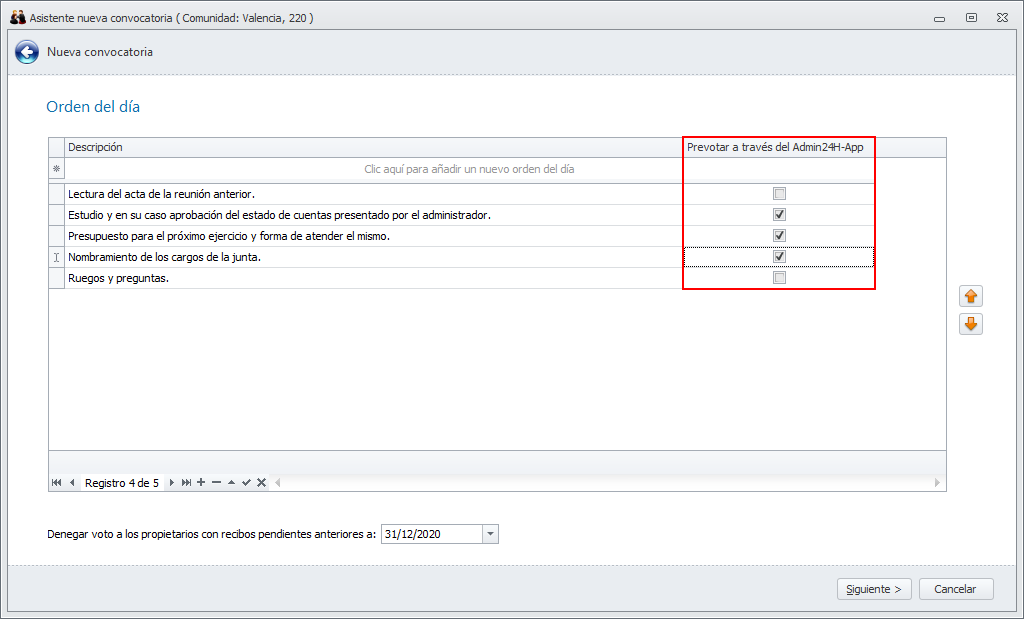Click the horizontal scrollbar left arrow
Screen dimensions: 1024x619
(278, 483)
